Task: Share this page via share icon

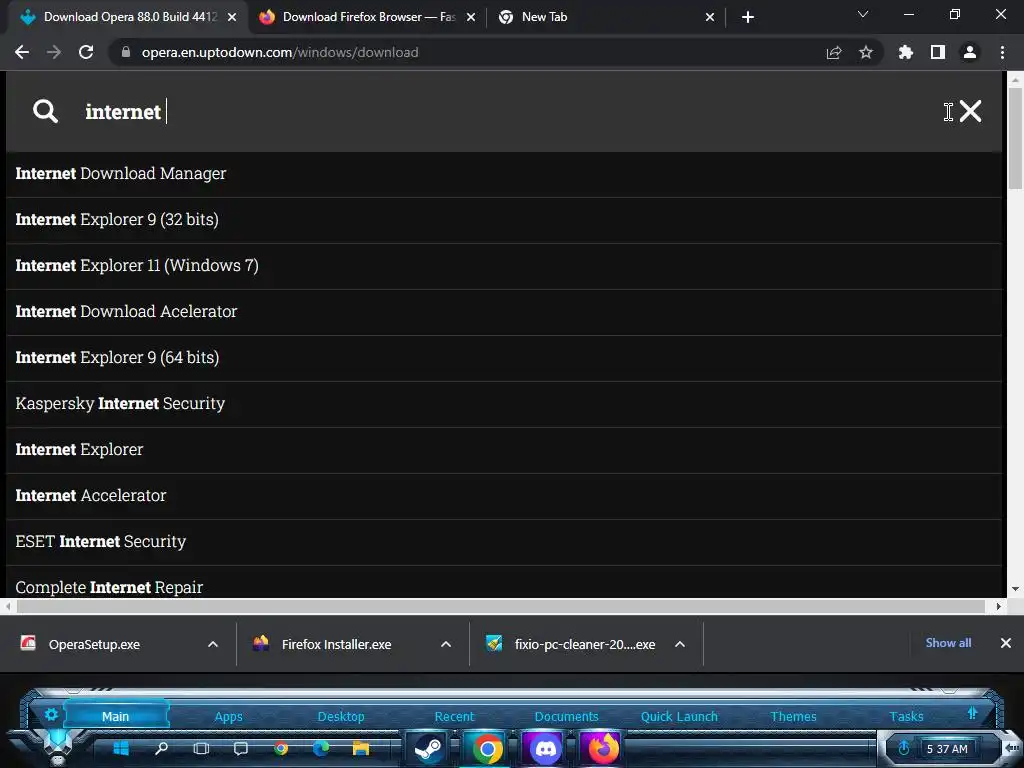Action: point(834,52)
